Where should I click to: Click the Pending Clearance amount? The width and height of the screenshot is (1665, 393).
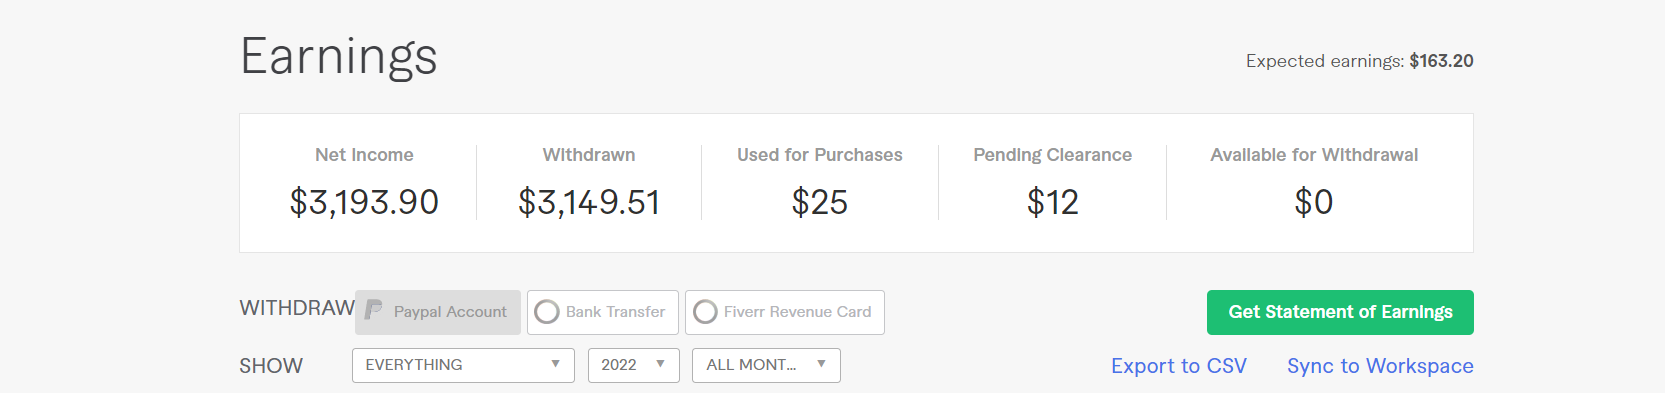pos(1053,202)
